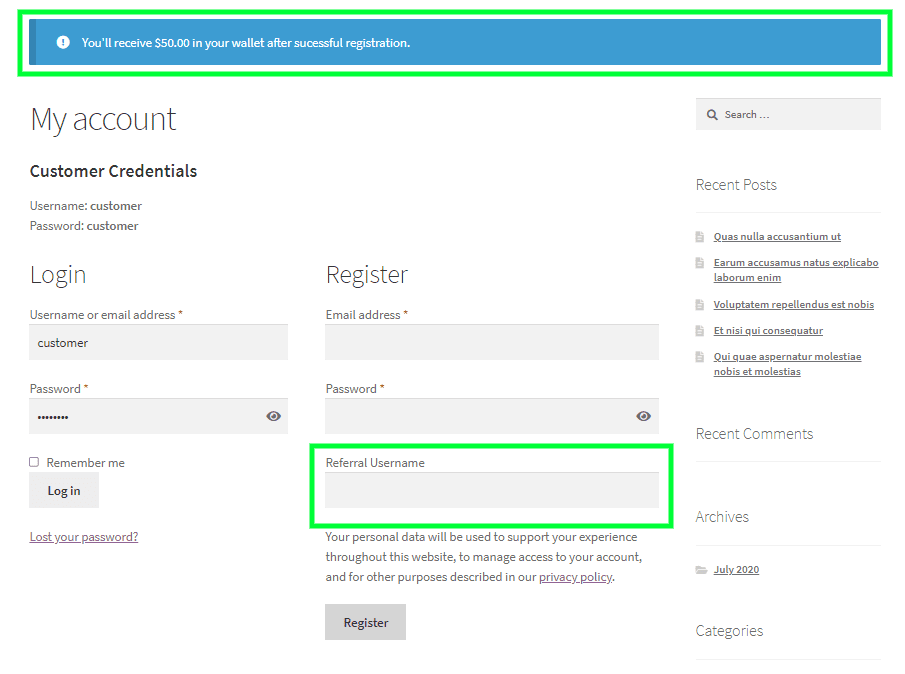Click the info icon in the blue notice banner
This screenshot has height=674, width=905.
(x=63, y=42)
